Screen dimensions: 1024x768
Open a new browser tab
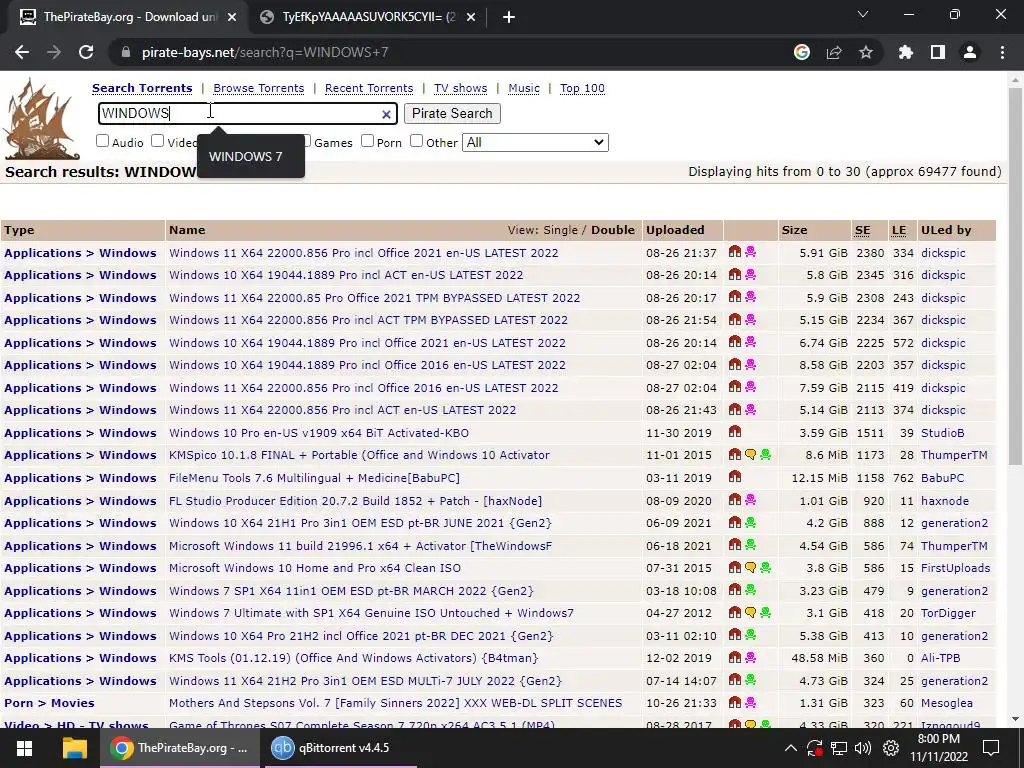click(x=509, y=17)
